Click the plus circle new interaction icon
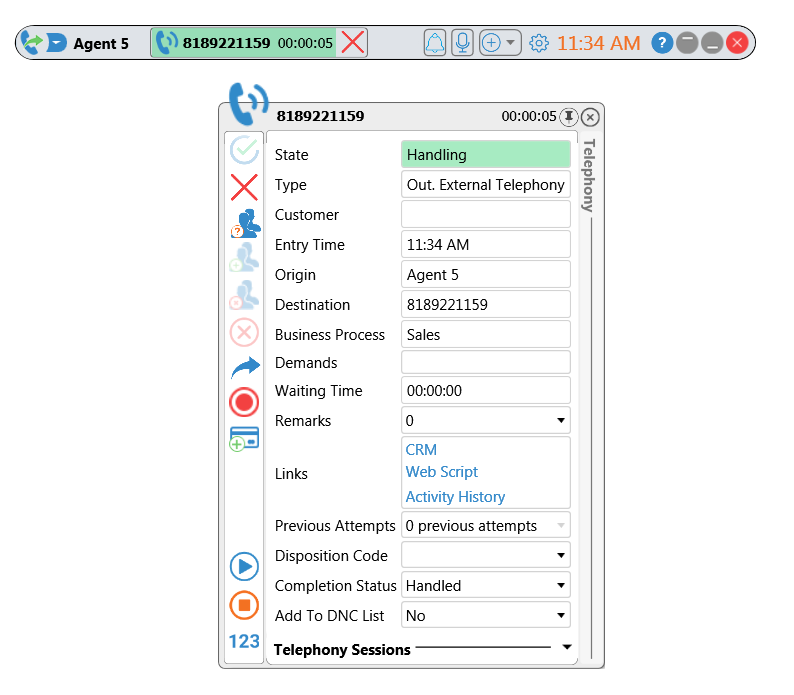This screenshot has width=794, height=695. click(491, 43)
